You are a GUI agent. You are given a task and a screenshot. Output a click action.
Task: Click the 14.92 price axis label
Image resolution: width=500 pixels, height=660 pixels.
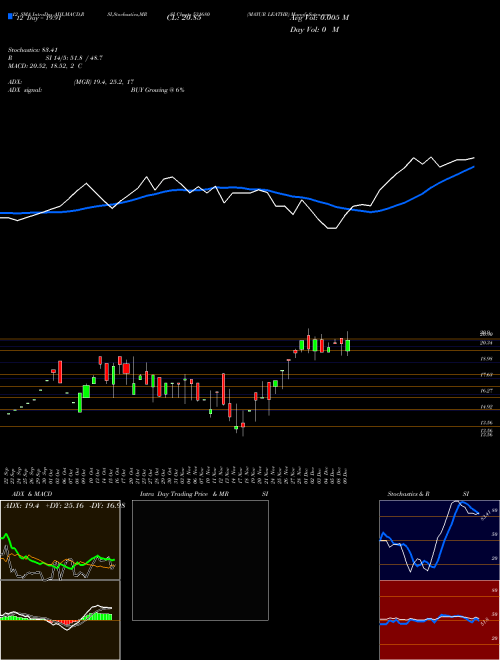(486, 407)
